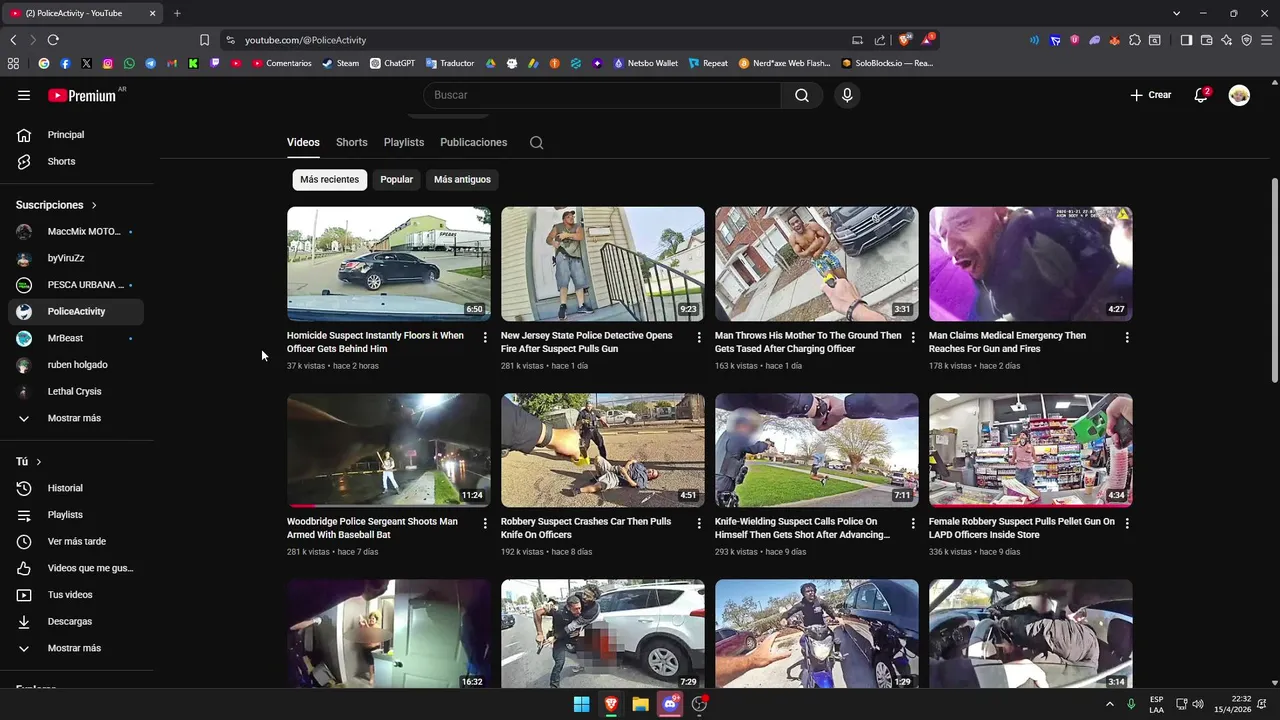Image resolution: width=1280 pixels, height=720 pixels.
Task: Click the Buscar search field
Action: [602, 95]
